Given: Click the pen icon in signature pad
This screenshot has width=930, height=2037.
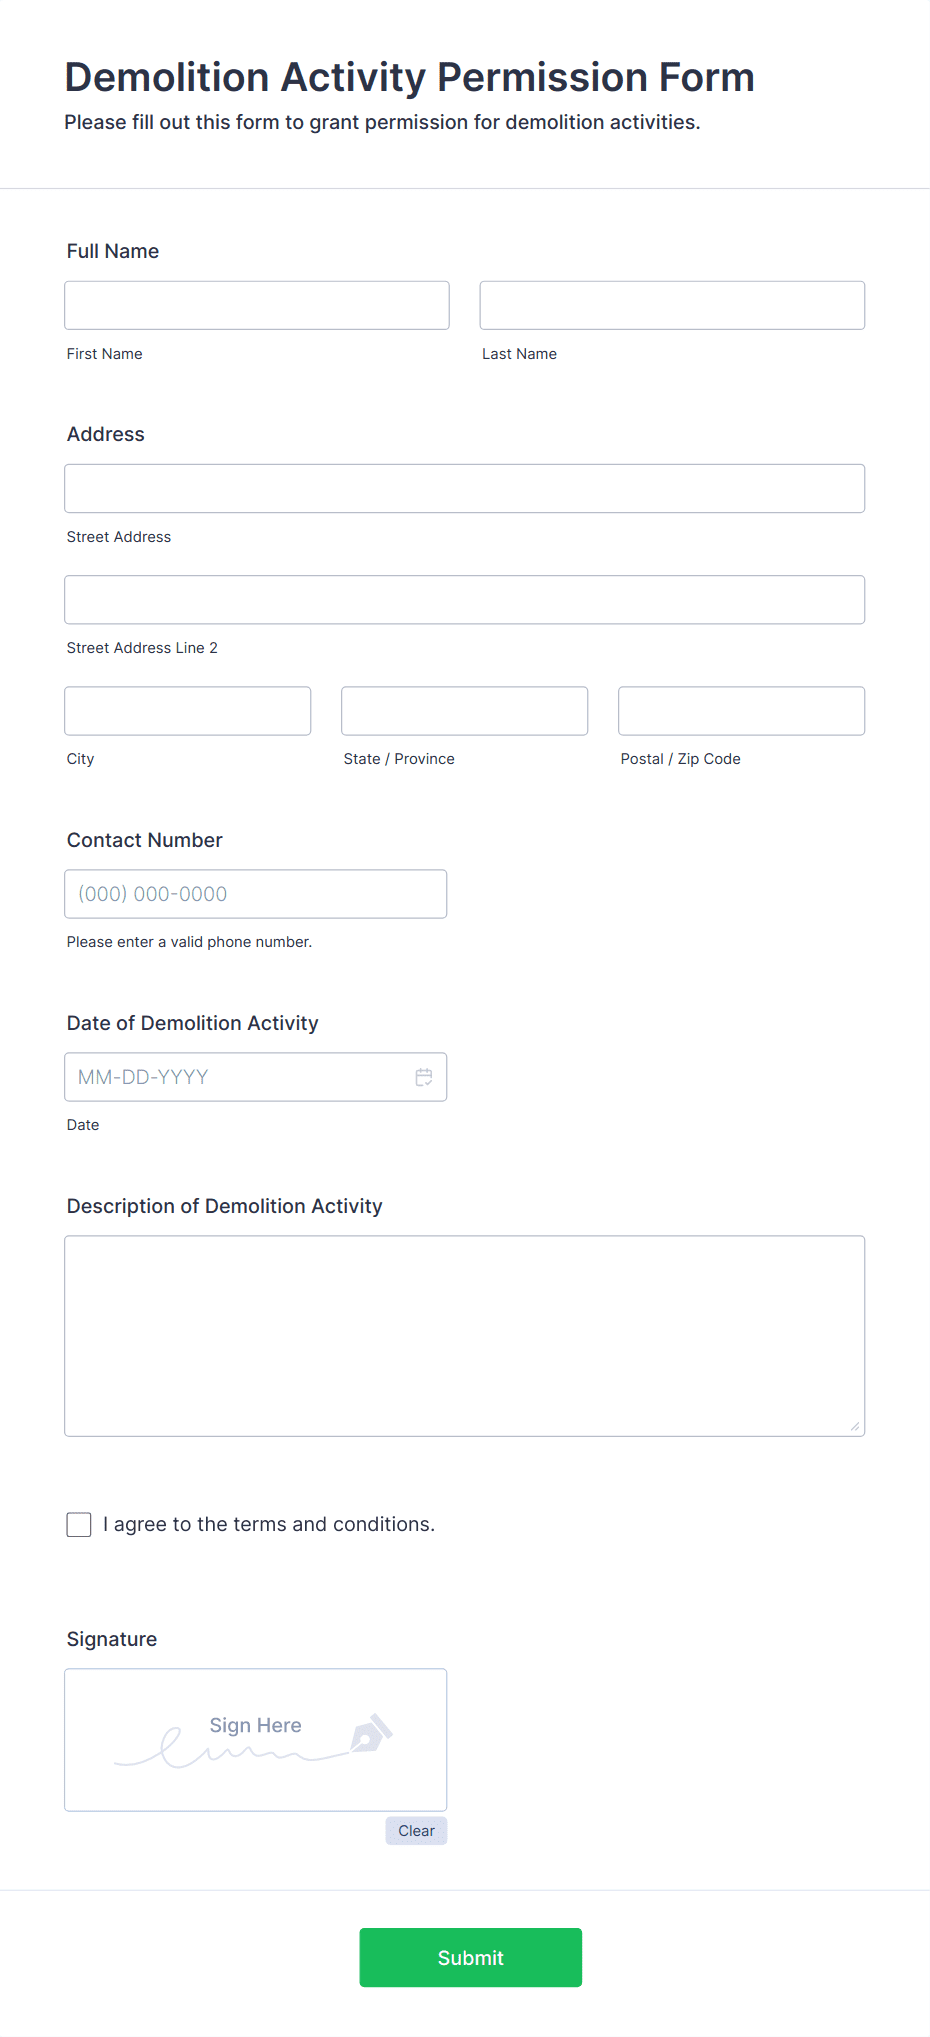Looking at the screenshot, I should pyautogui.click(x=371, y=1733).
